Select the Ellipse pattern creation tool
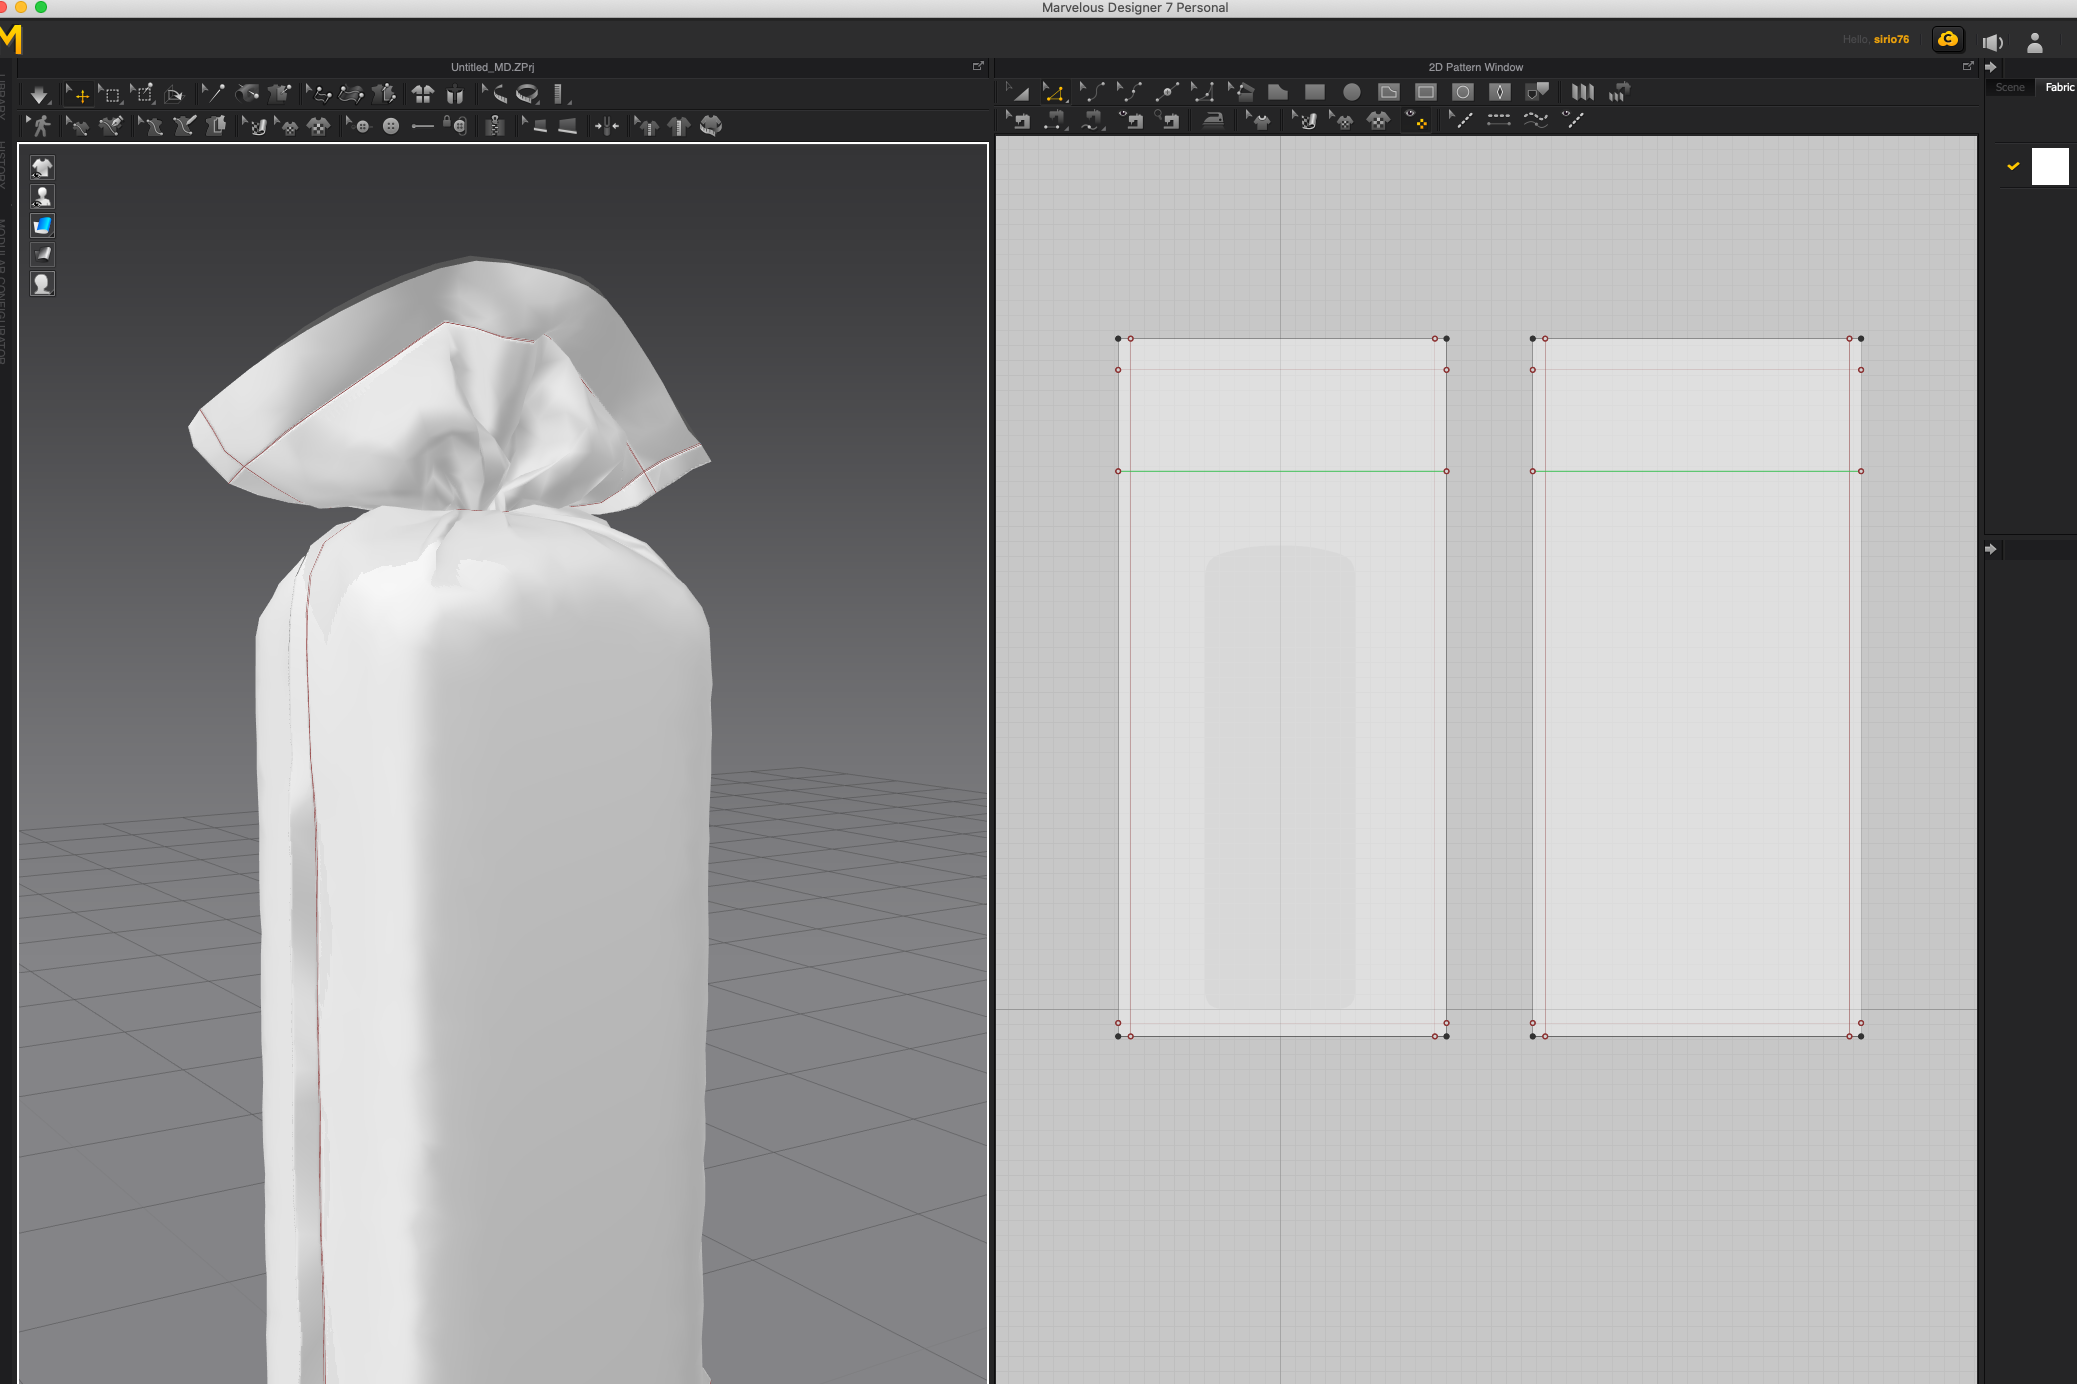The width and height of the screenshot is (2077, 1384). pos(1351,92)
